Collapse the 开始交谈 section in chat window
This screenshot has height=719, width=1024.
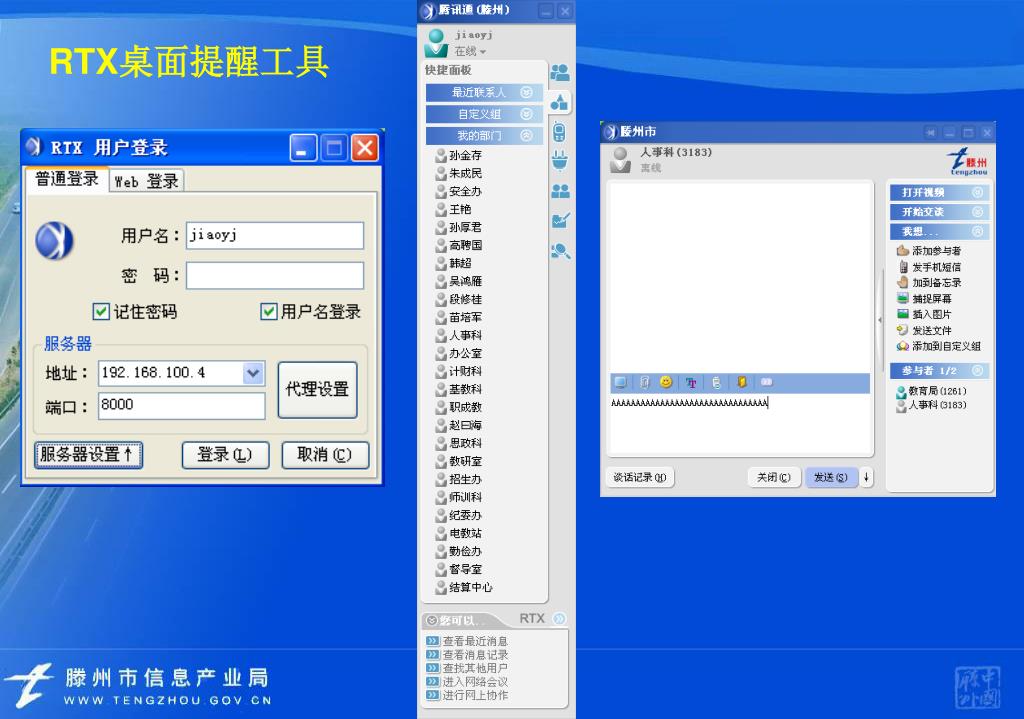pyautogui.click(x=939, y=212)
